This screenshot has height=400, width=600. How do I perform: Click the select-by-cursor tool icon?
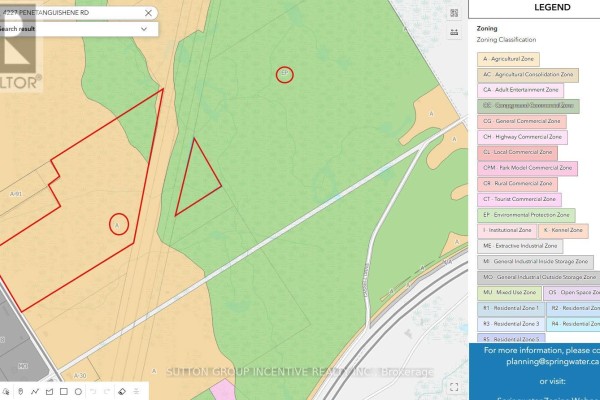[6, 391]
